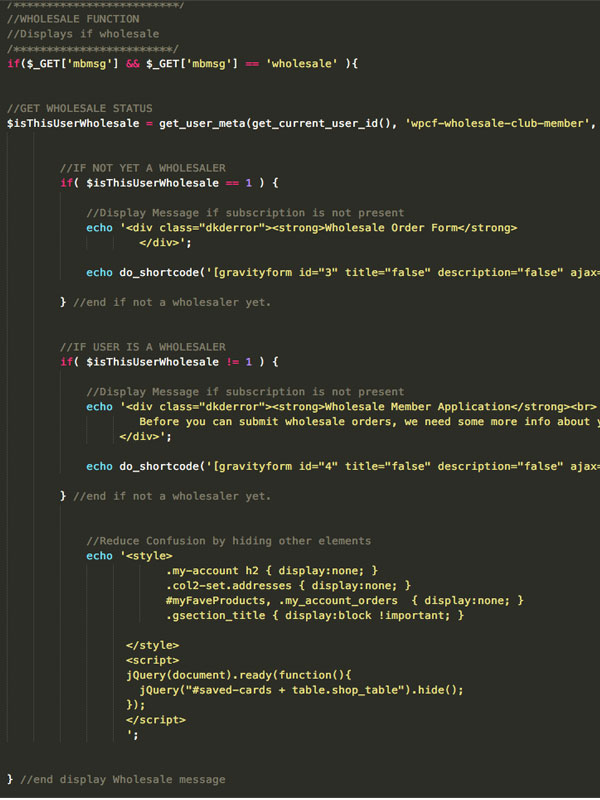Screen dimensions: 600x800
Task: Click the '.gsection_title' CSS rule
Action: (315, 615)
